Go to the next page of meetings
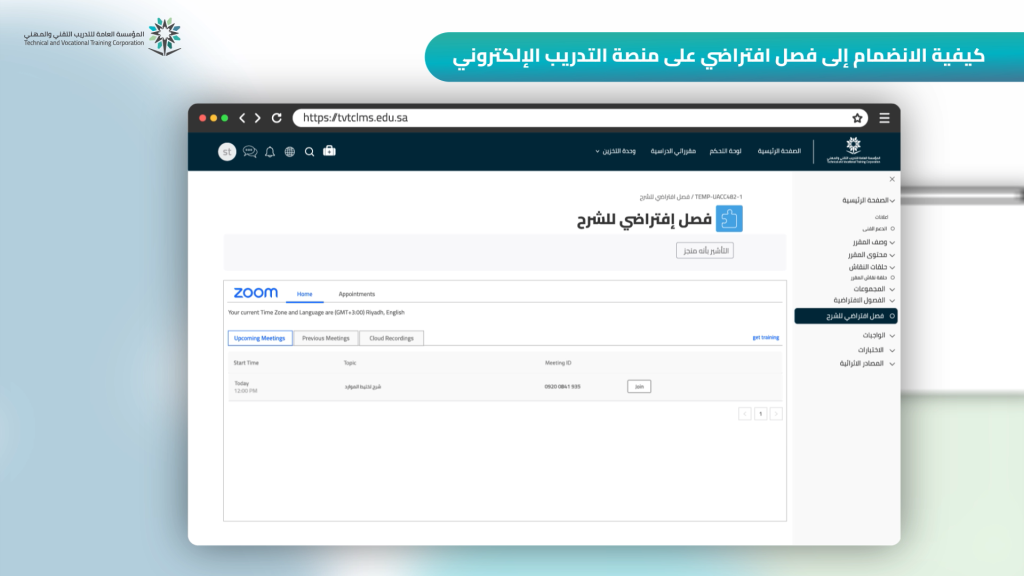Image resolution: width=1024 pixels, height=576 pixels. click(776, 413)
